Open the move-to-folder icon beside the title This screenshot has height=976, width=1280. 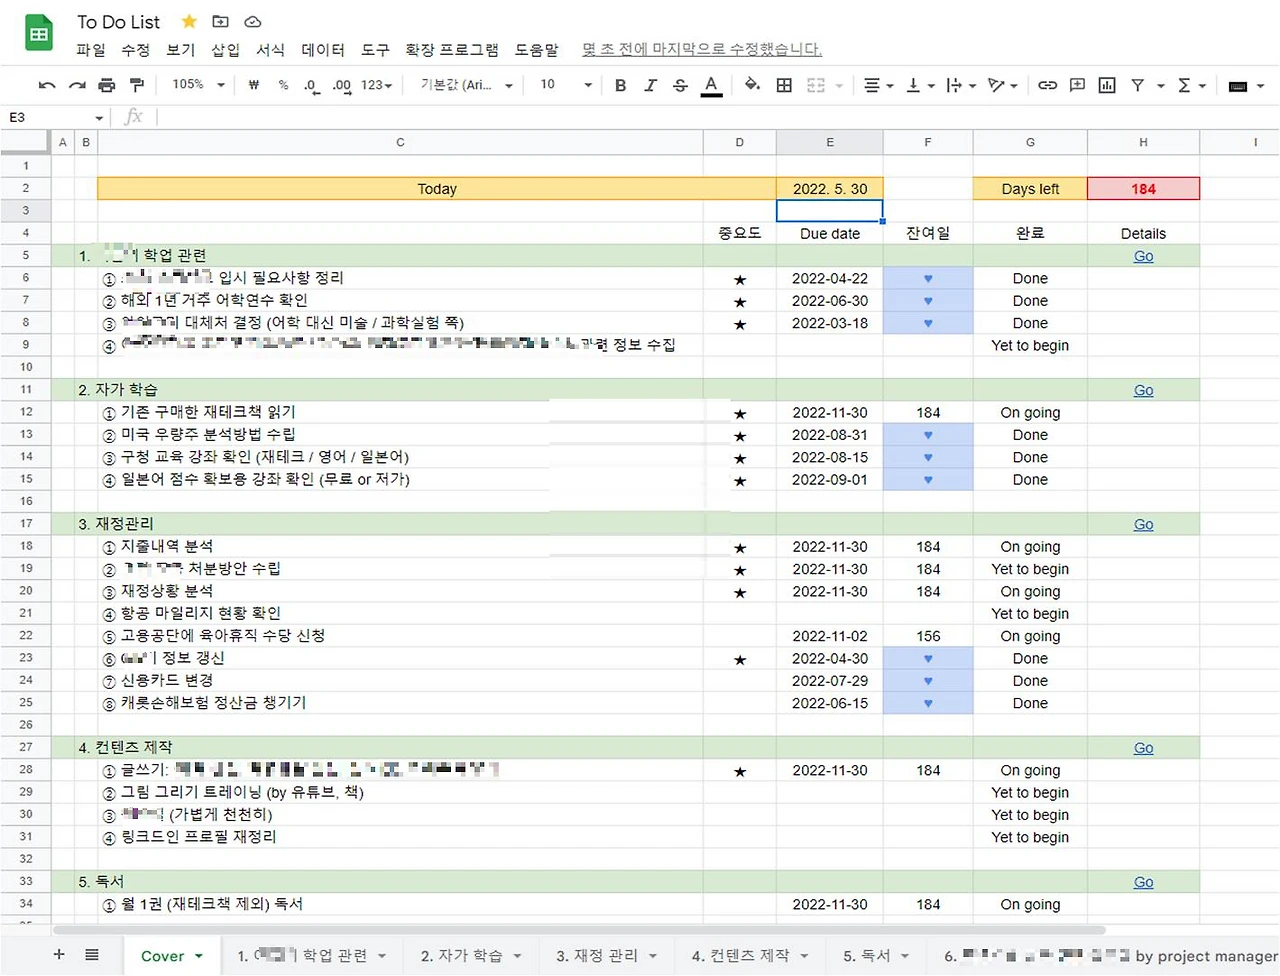coord(221,21)
